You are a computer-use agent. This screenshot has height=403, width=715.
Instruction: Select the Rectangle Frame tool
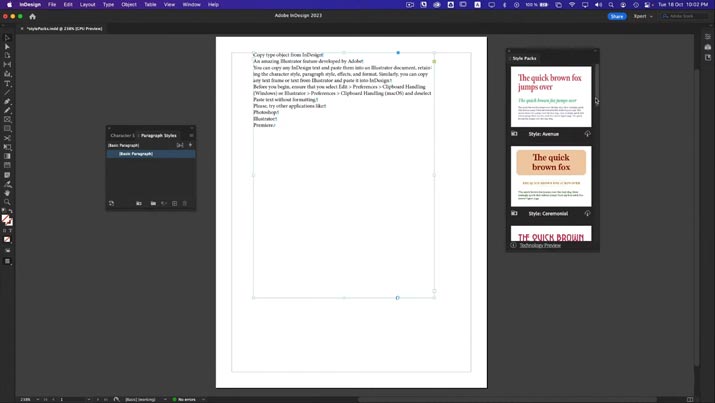click(7, 119)
